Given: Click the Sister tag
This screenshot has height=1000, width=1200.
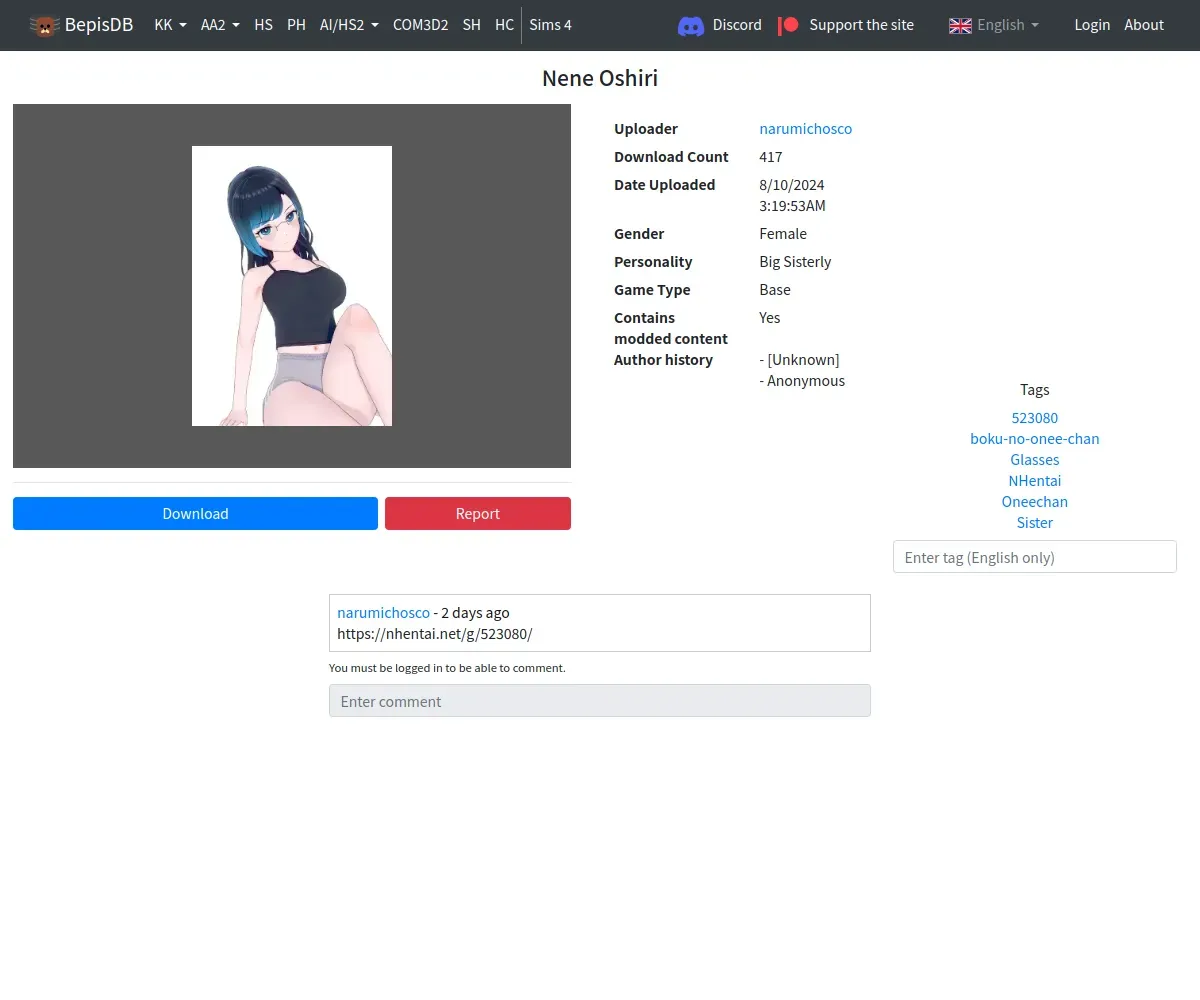Looking at the screenshot, I should [1035, 523].
